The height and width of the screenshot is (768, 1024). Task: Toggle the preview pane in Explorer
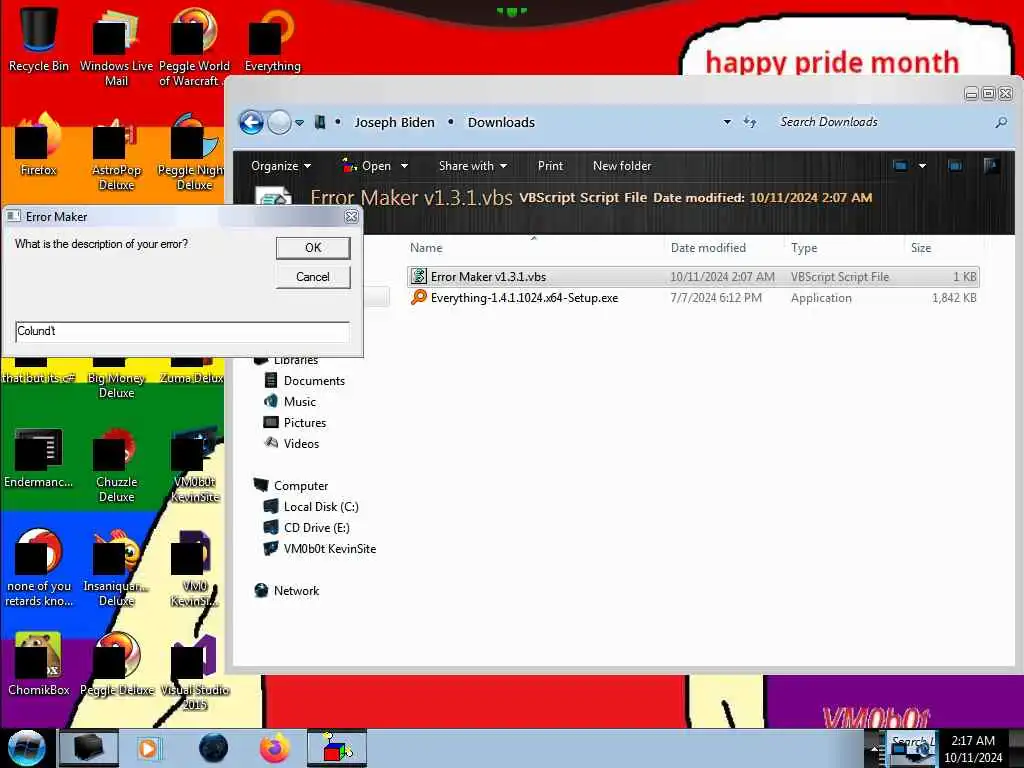955,166
